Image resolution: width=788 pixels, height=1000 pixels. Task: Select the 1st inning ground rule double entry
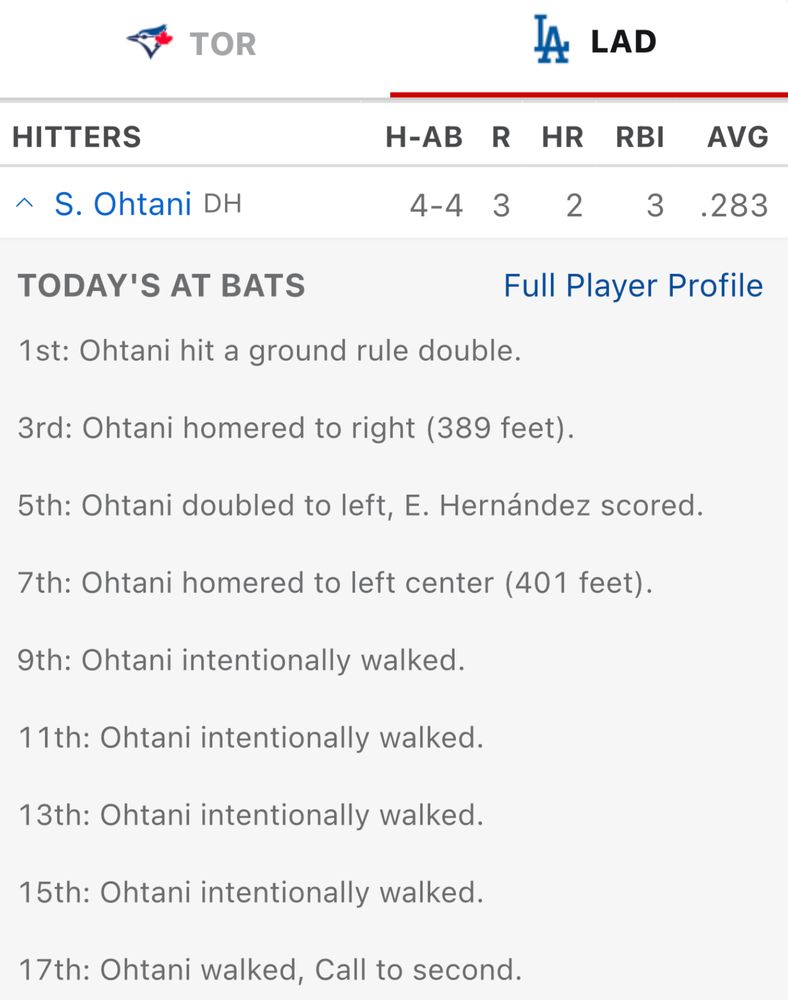pos(270,351)
